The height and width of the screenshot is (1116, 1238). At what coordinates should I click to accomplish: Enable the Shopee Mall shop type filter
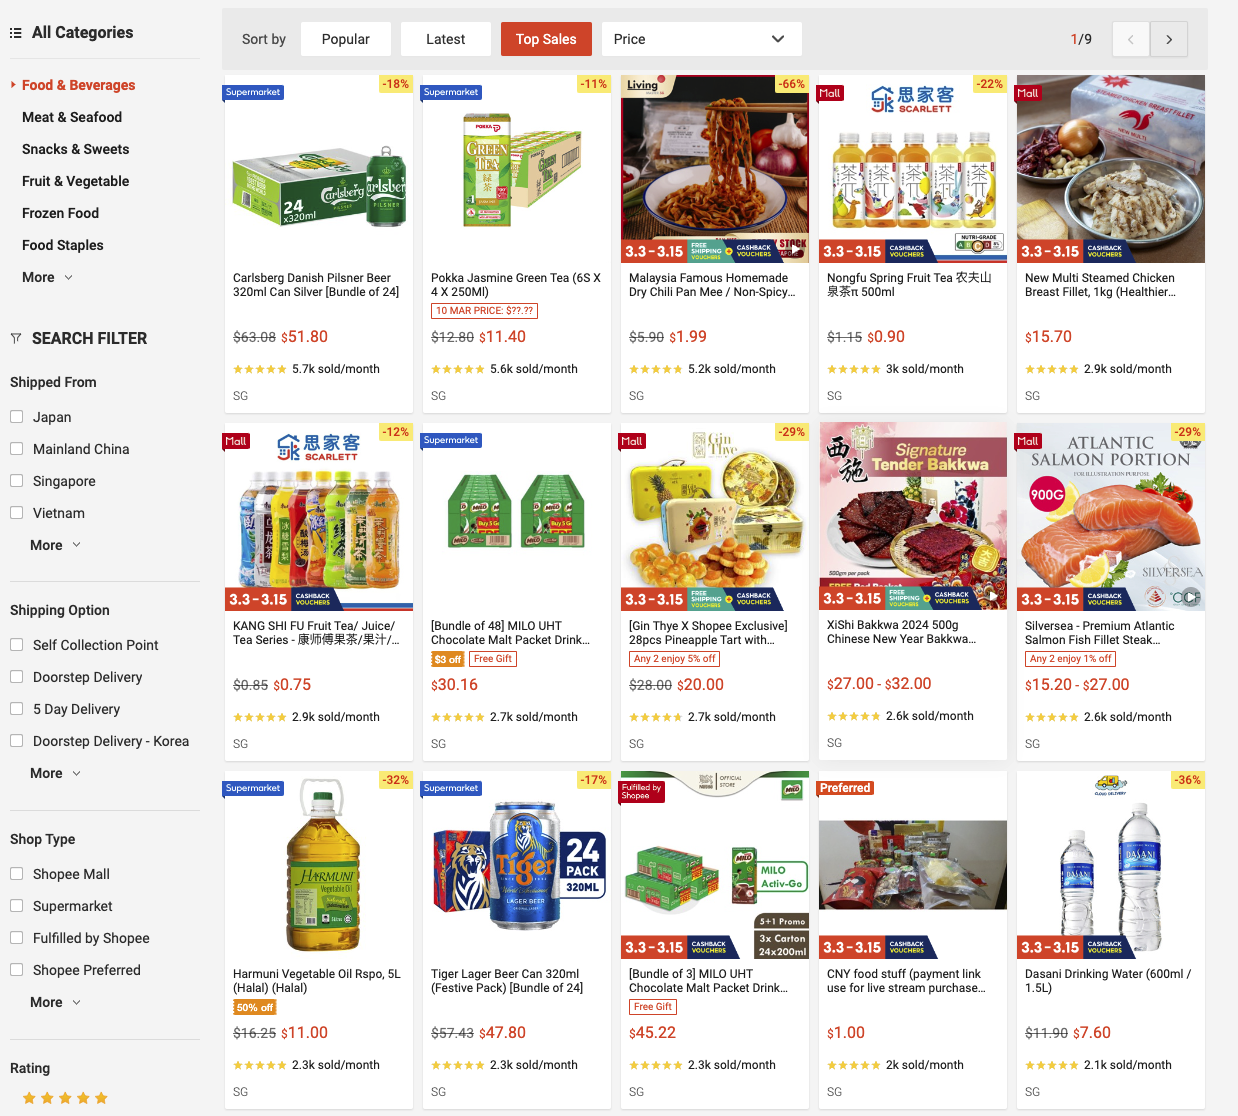click(17, 874)
